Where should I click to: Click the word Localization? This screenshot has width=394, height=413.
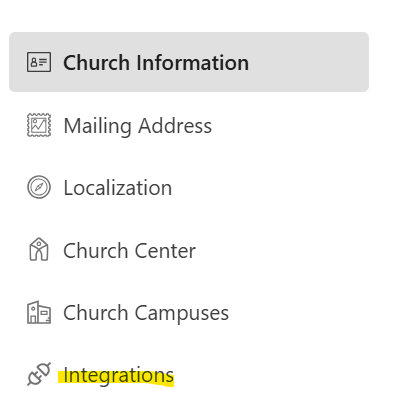pos(118,188)
